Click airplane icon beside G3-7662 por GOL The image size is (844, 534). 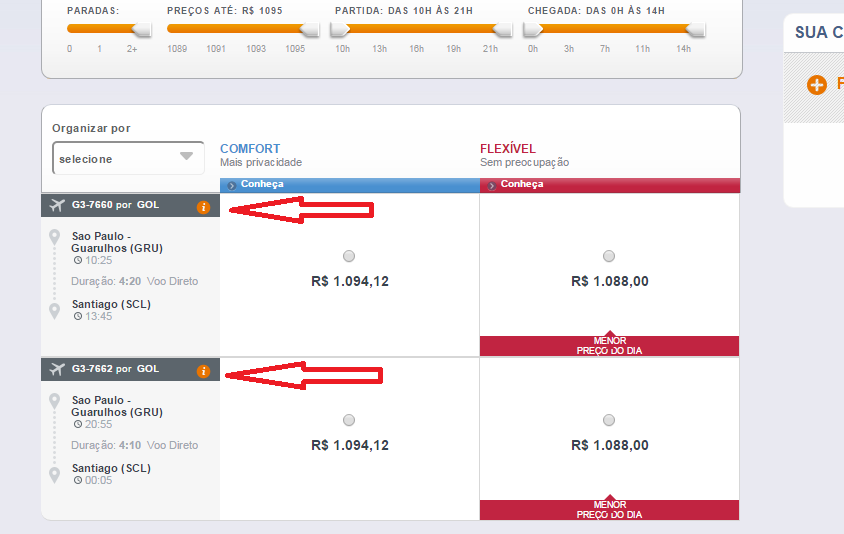tap(57, 369)
